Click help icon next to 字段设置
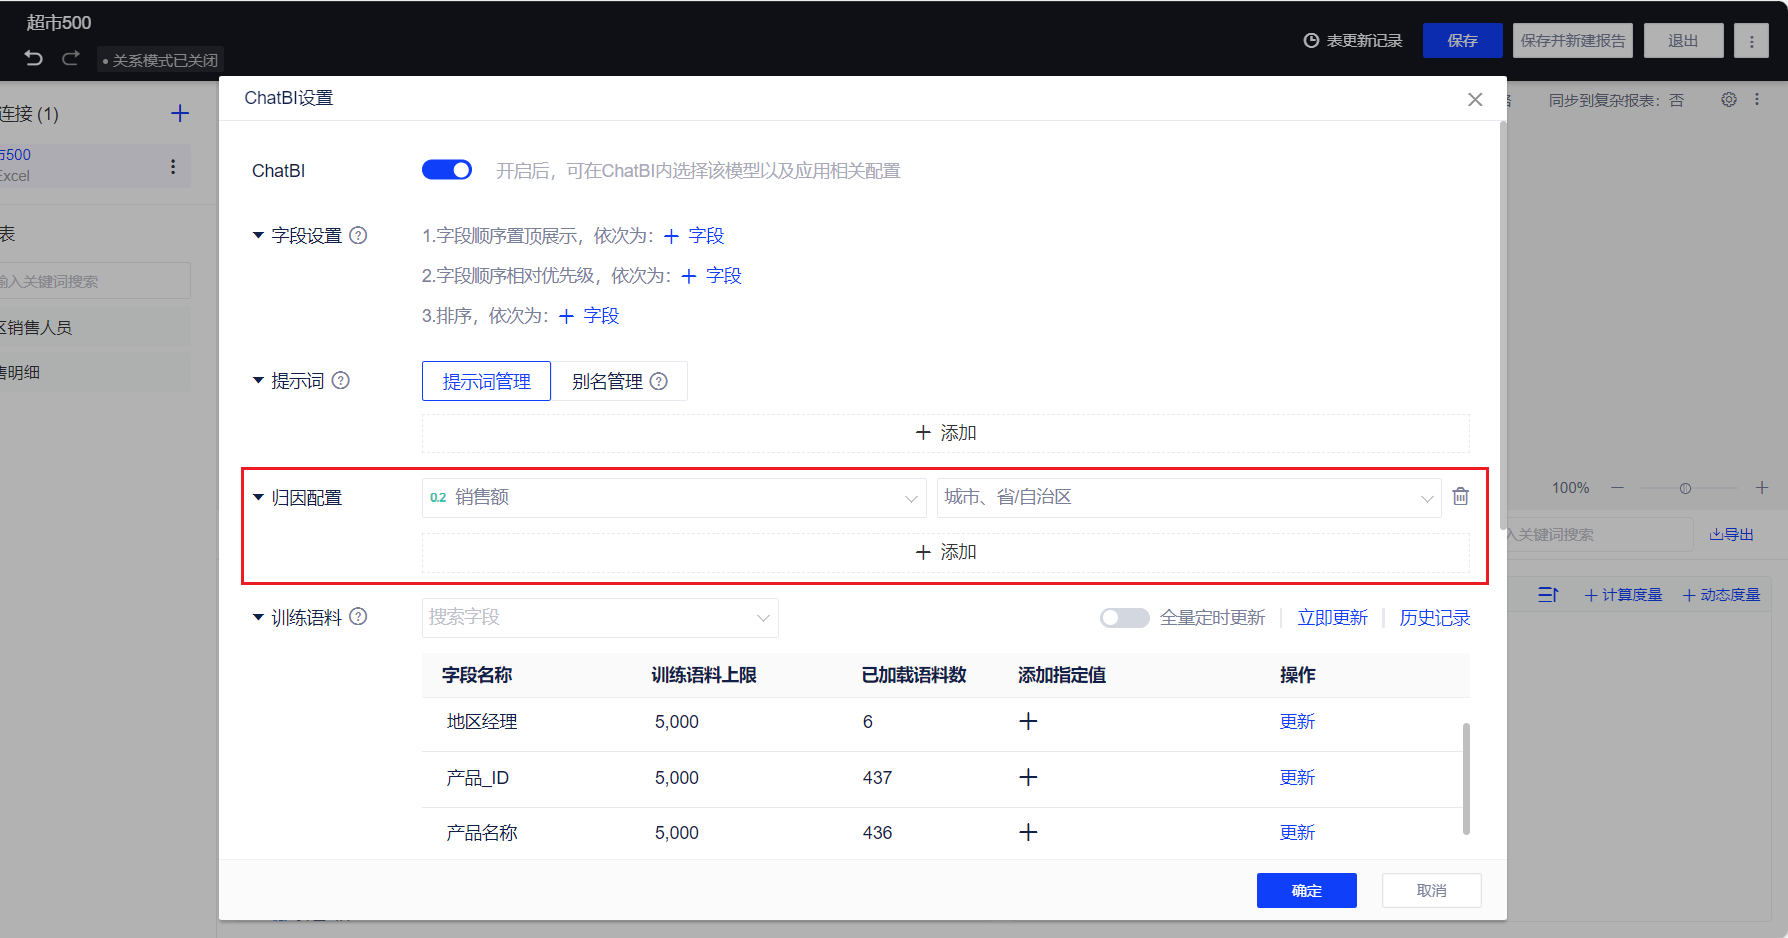Screen dimensions: 1788x938 (358, 236)
